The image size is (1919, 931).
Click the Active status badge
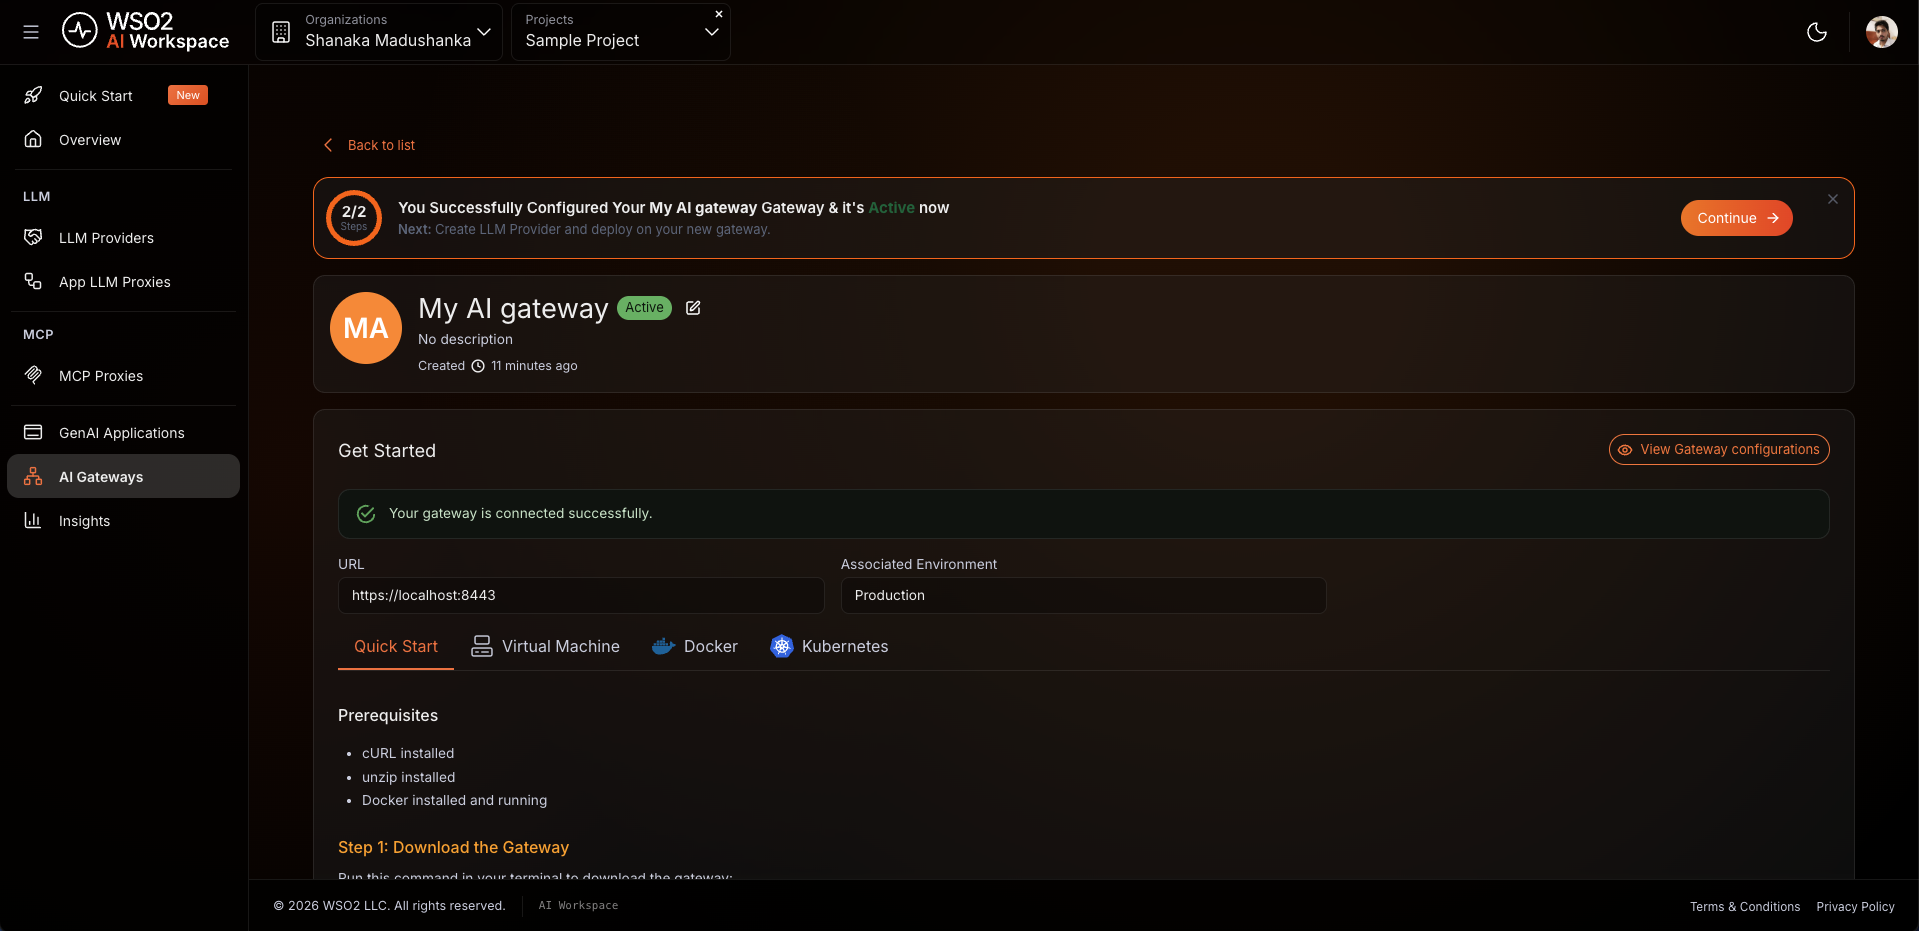645,308
